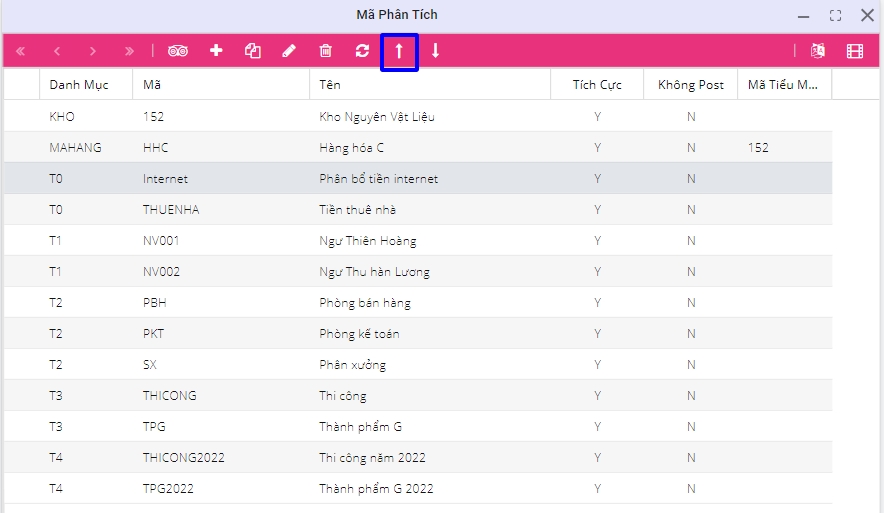
Task: Click the film strip icon in toolbar
Action: coord(854,51)
